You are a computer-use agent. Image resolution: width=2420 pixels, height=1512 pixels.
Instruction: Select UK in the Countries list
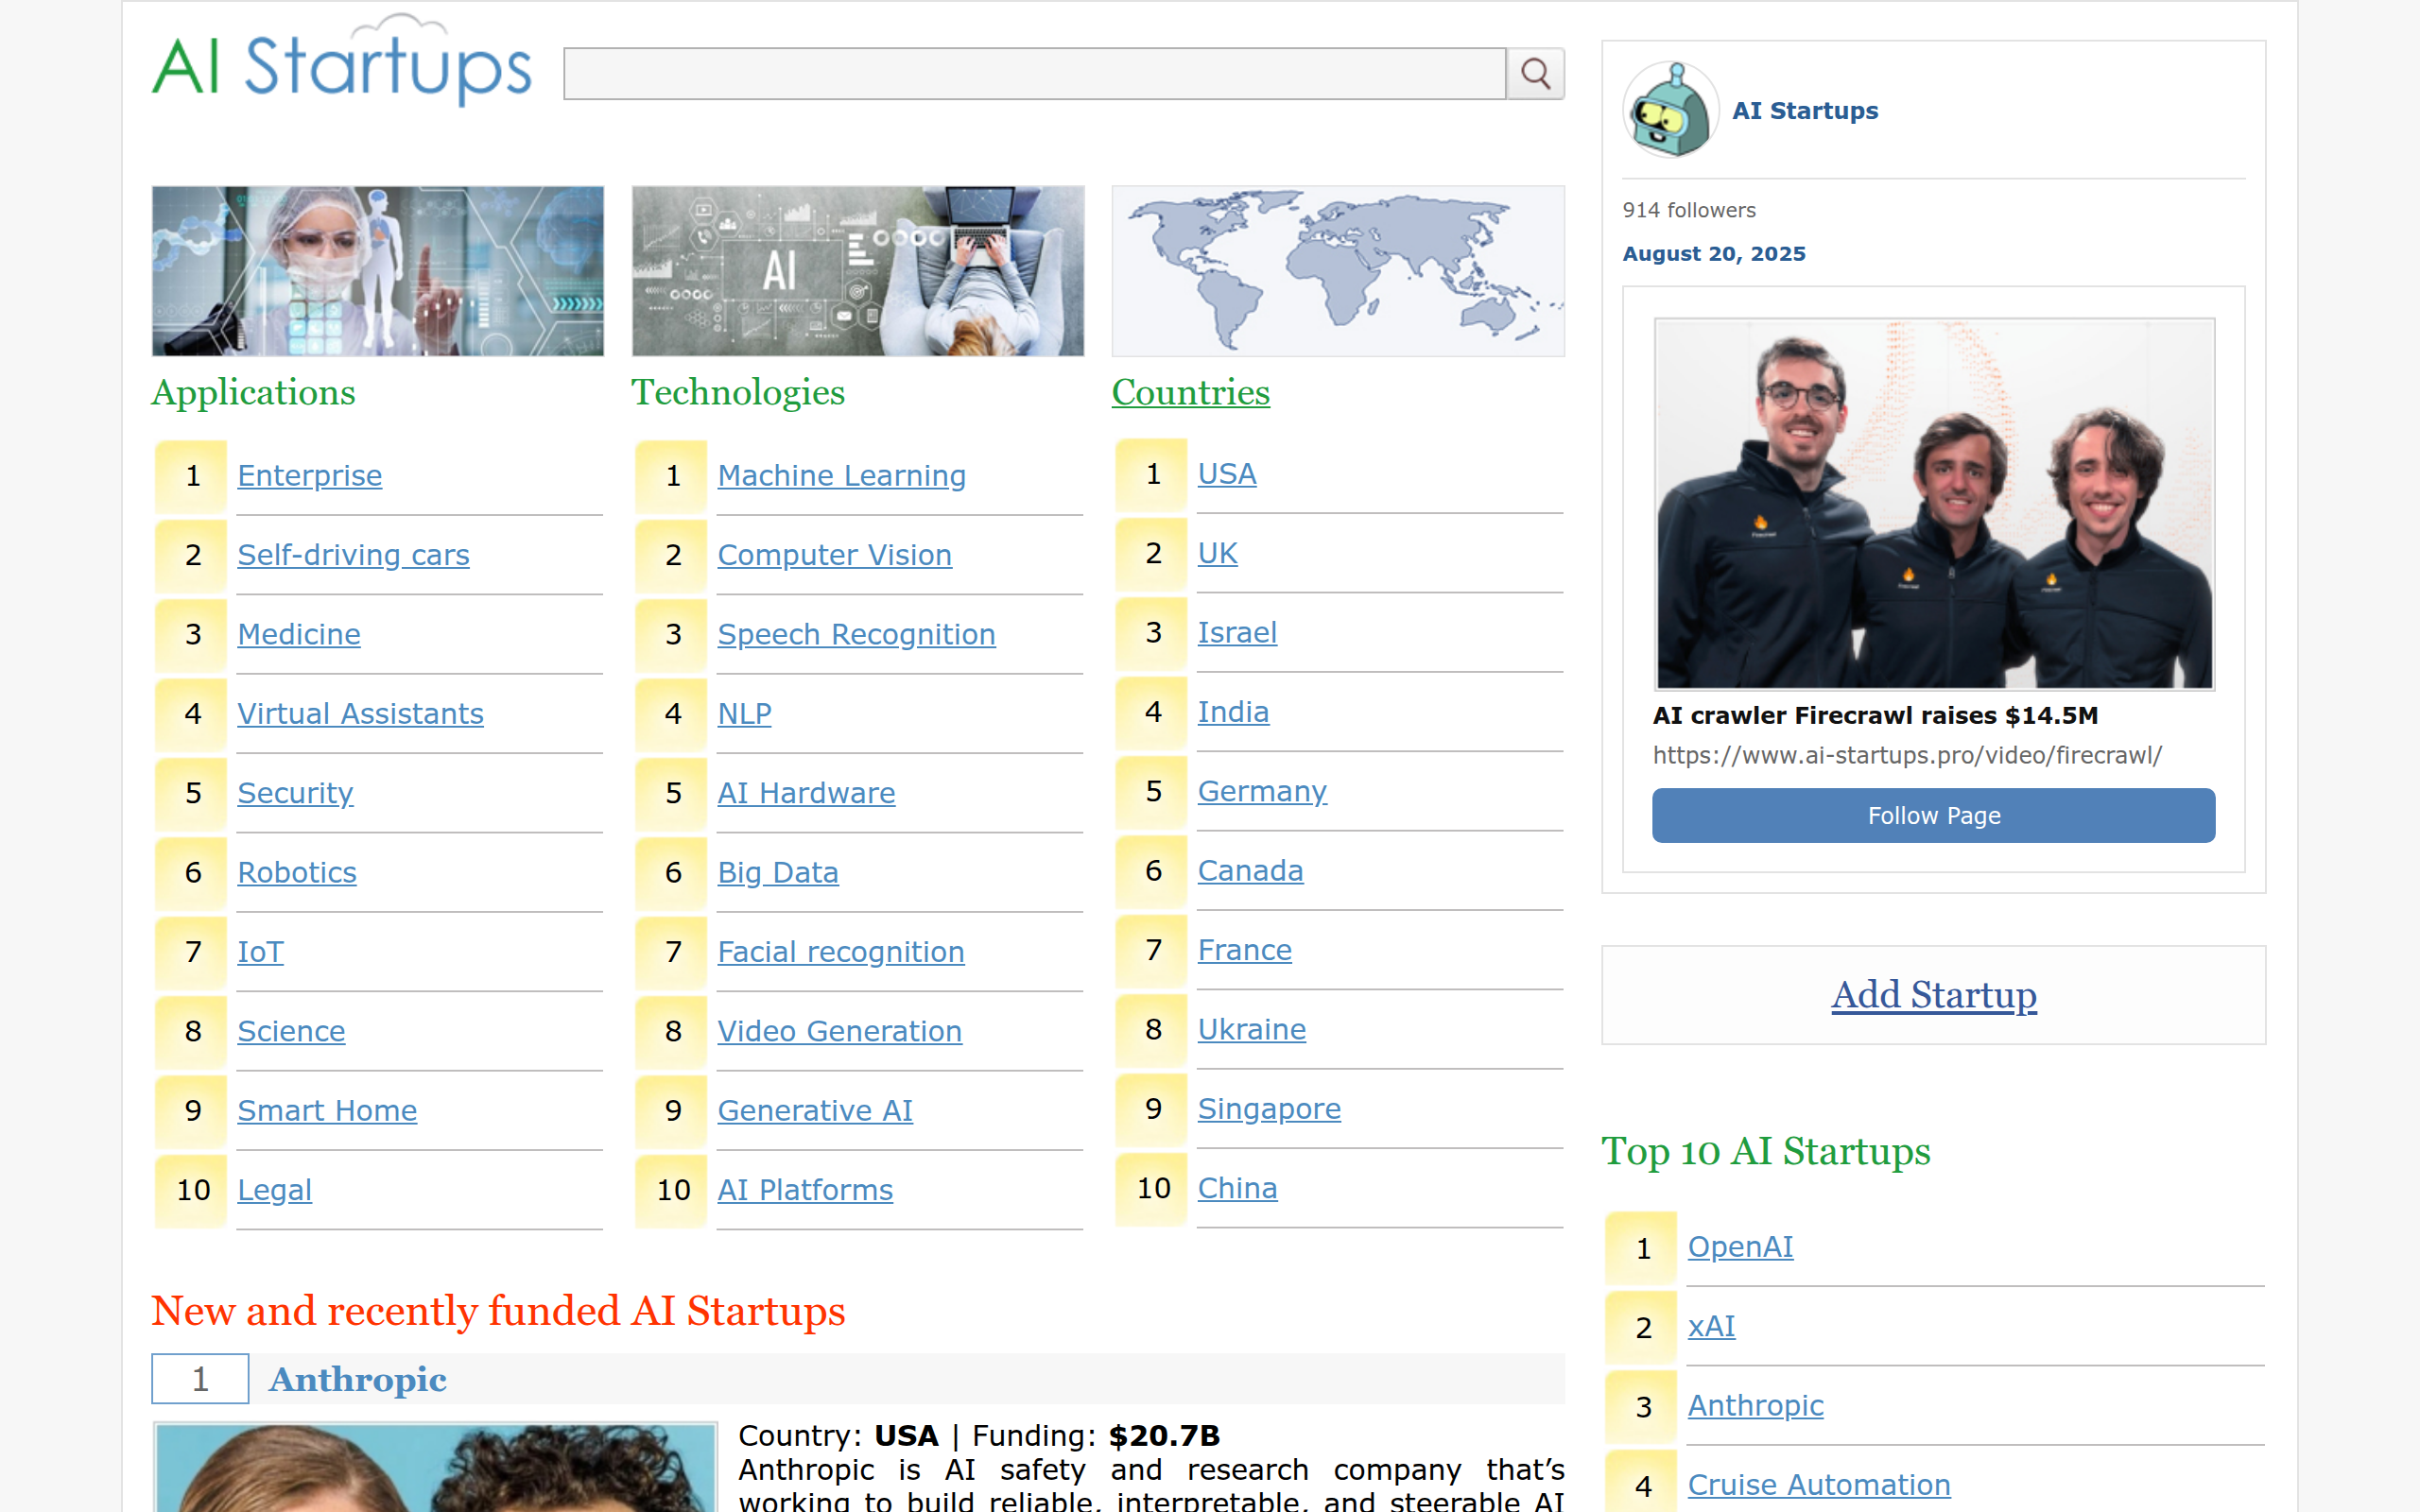pyautogui.click(x=1217, y=553)
